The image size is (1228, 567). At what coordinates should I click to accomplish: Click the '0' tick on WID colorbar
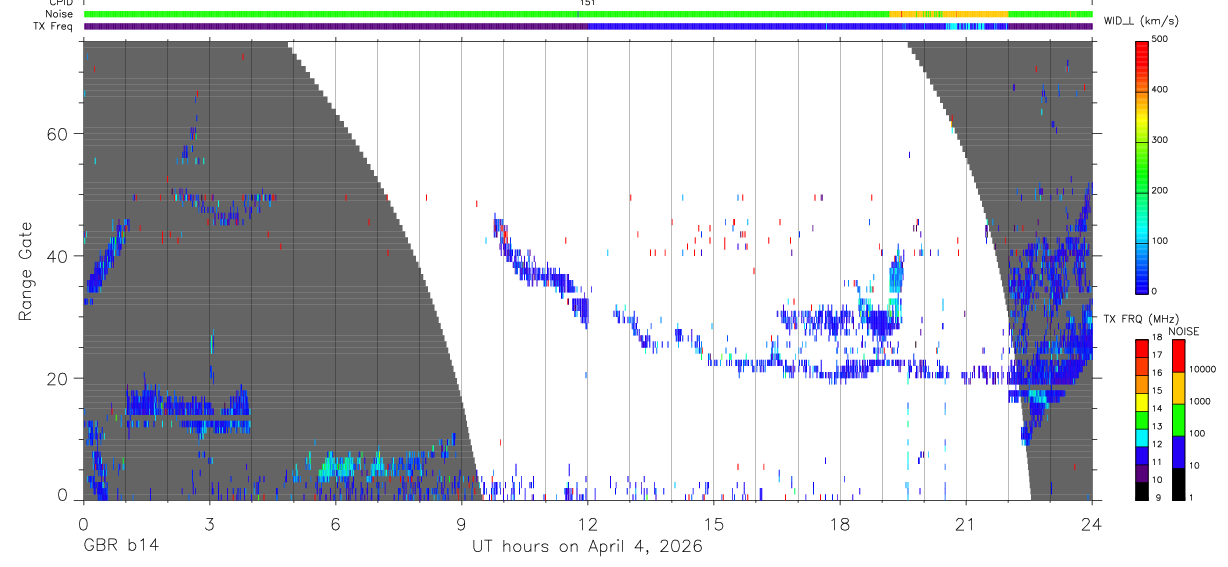(x=1155, y=290)
